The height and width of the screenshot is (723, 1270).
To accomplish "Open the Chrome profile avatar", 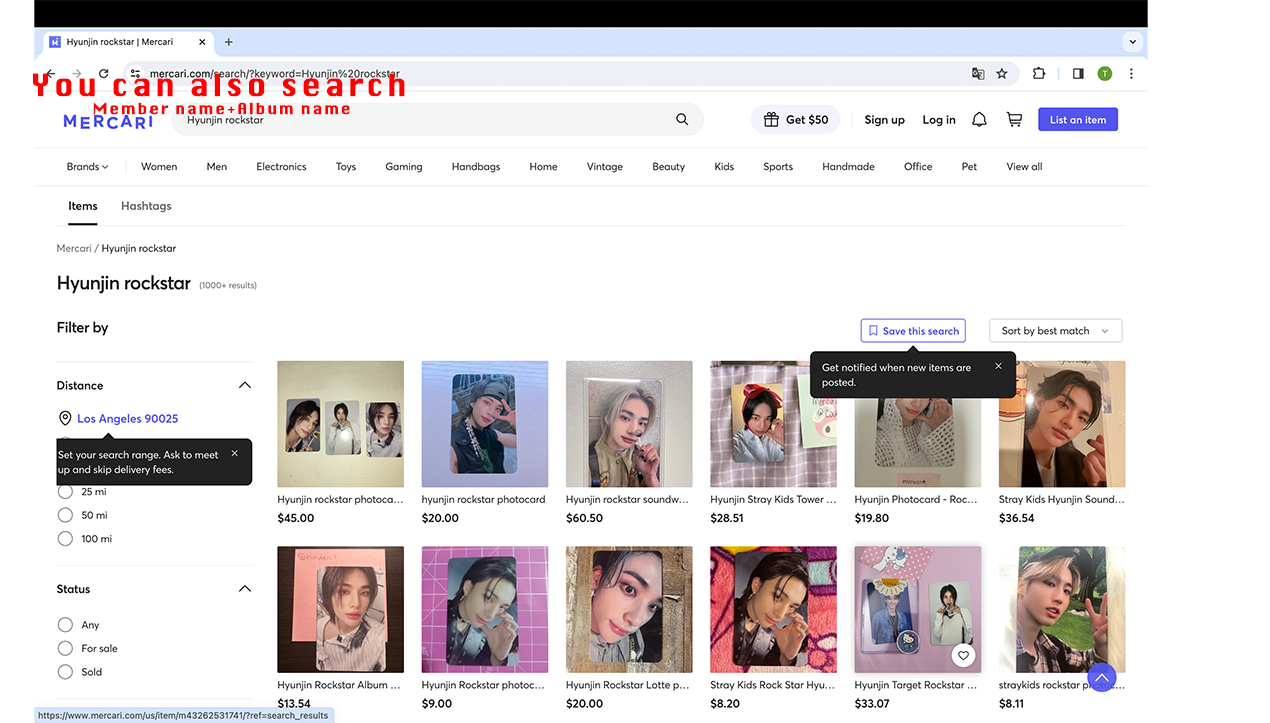I will pos(1104,74).
